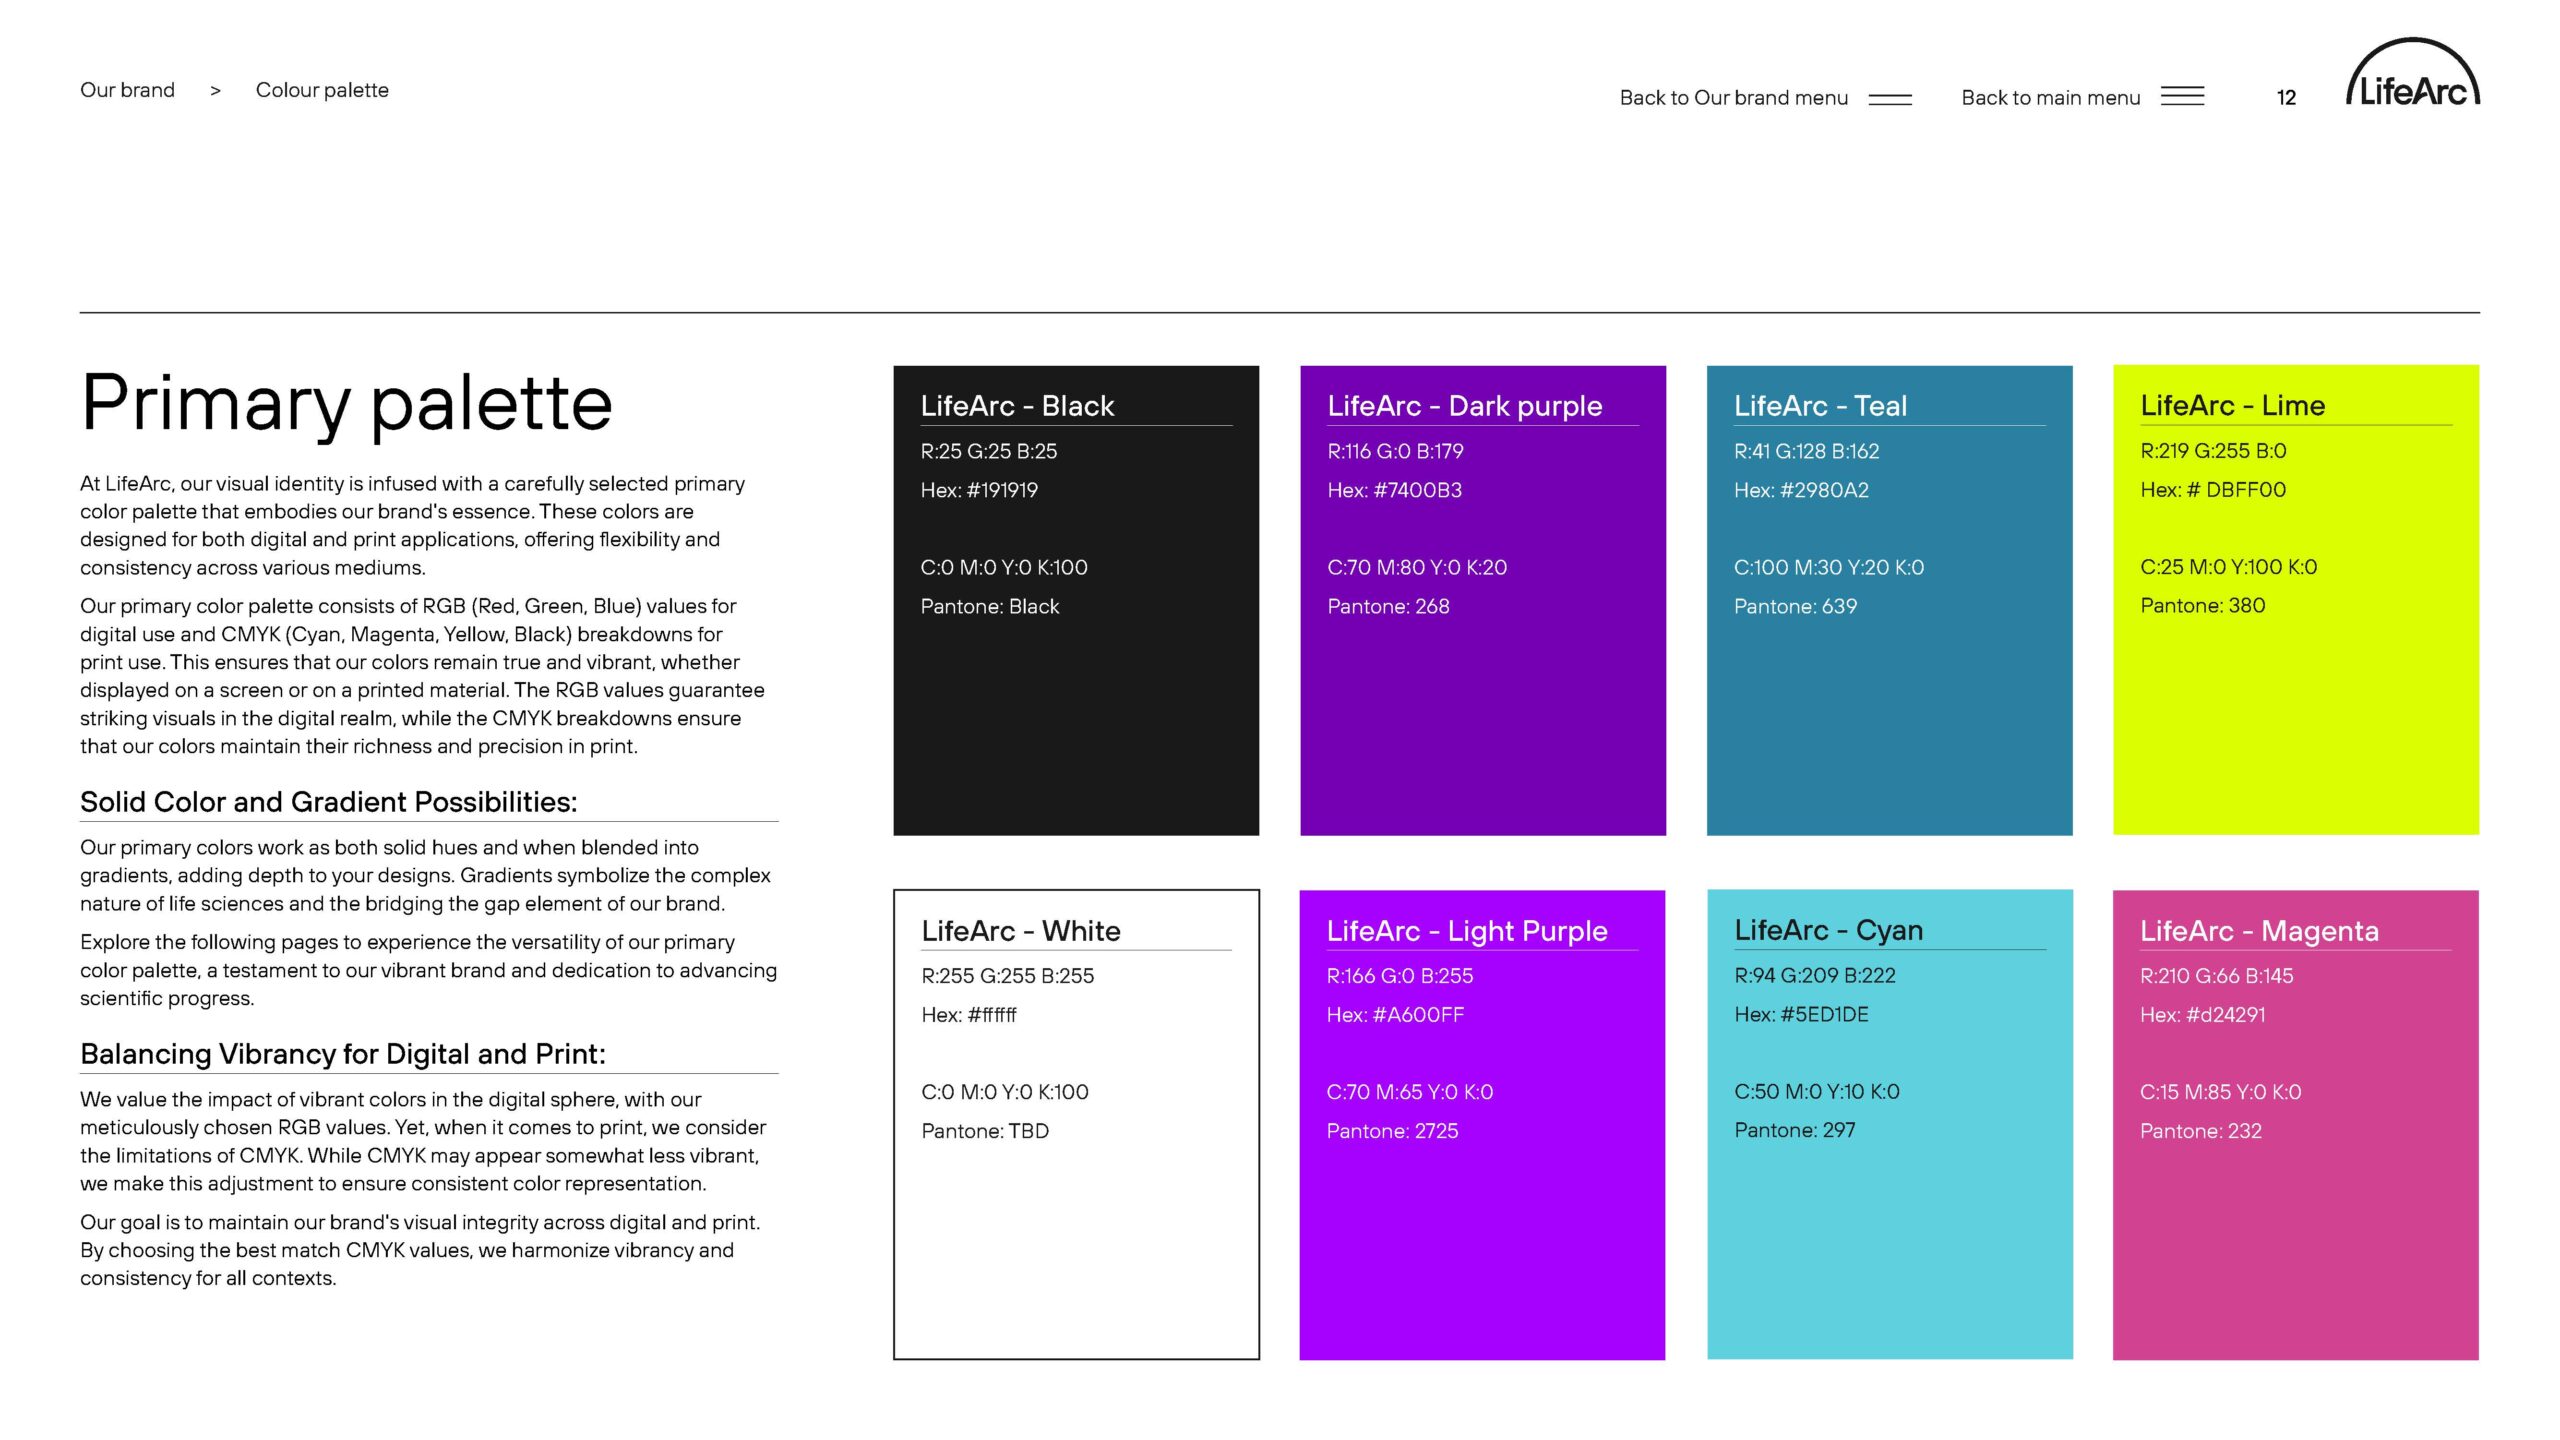Click C:100 M:30 Y:20 K:0 value

point(1829,567)
